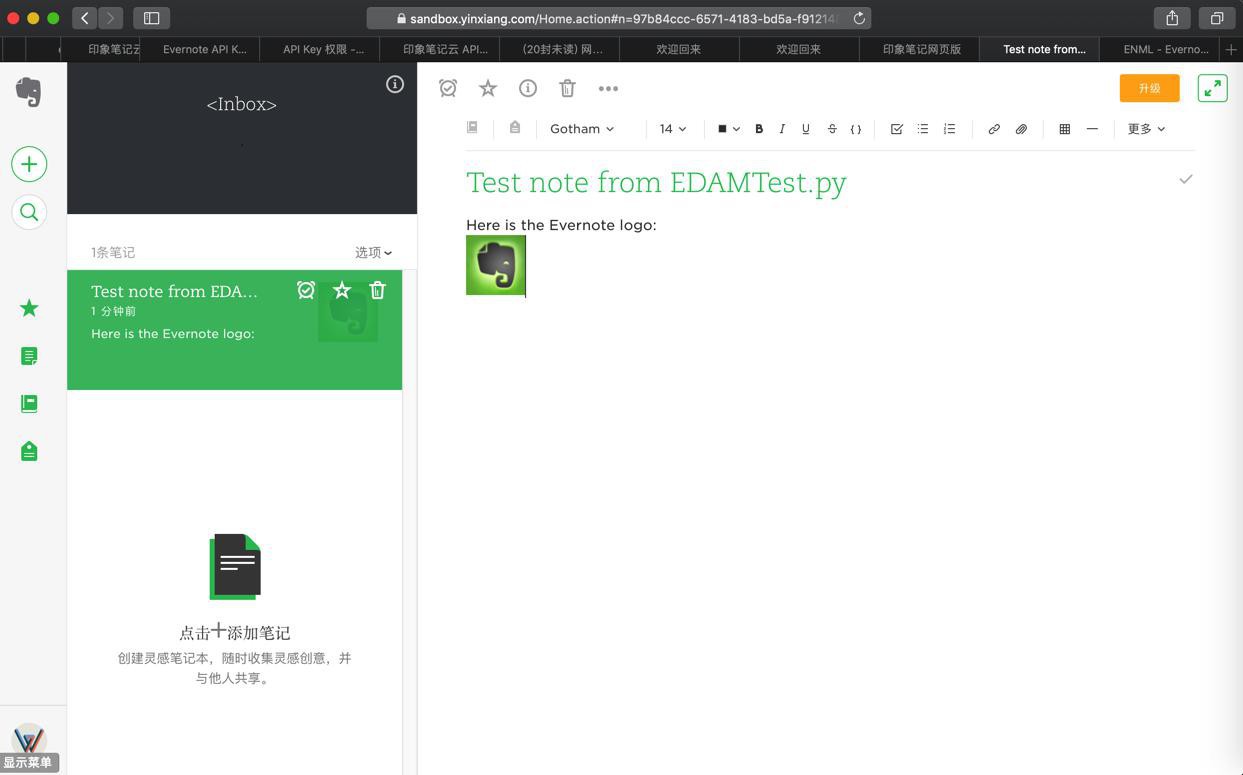Viewport: 1243px width, 775px height.
Task: Create a new note with the plus button
Action: click(x=29, y=164)
